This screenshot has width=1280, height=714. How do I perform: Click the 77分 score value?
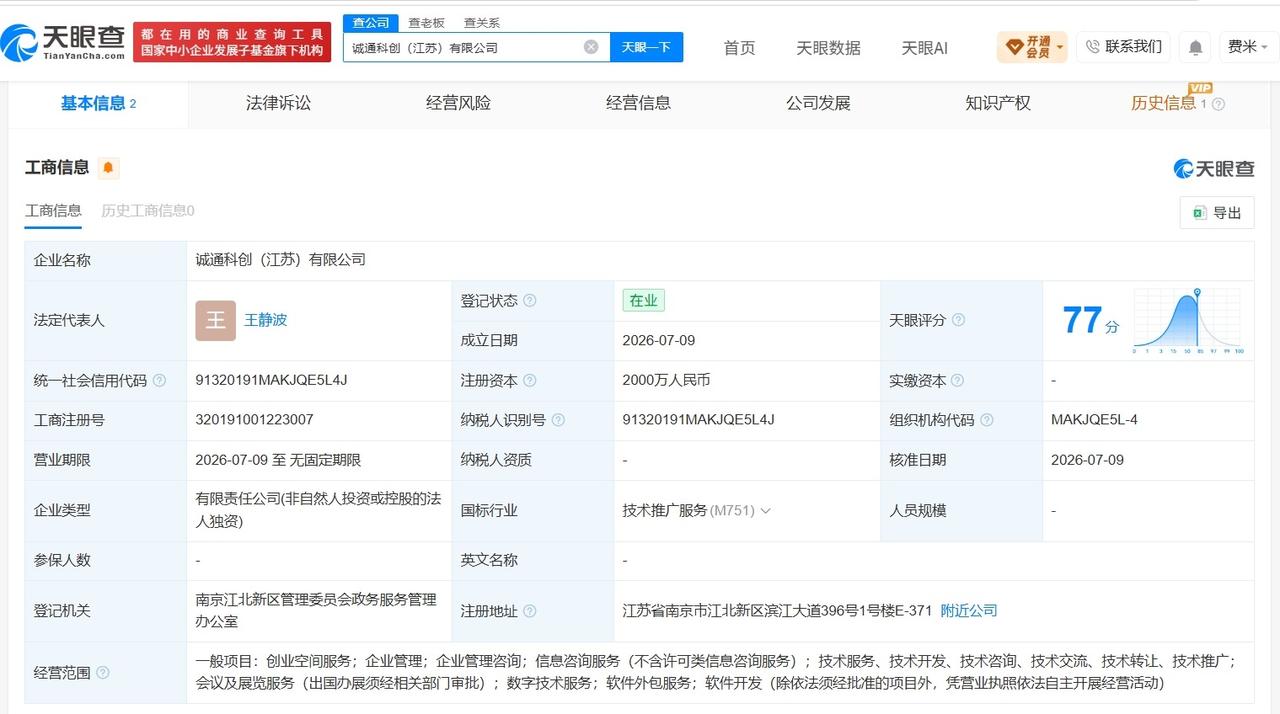tap(1090, 321)
